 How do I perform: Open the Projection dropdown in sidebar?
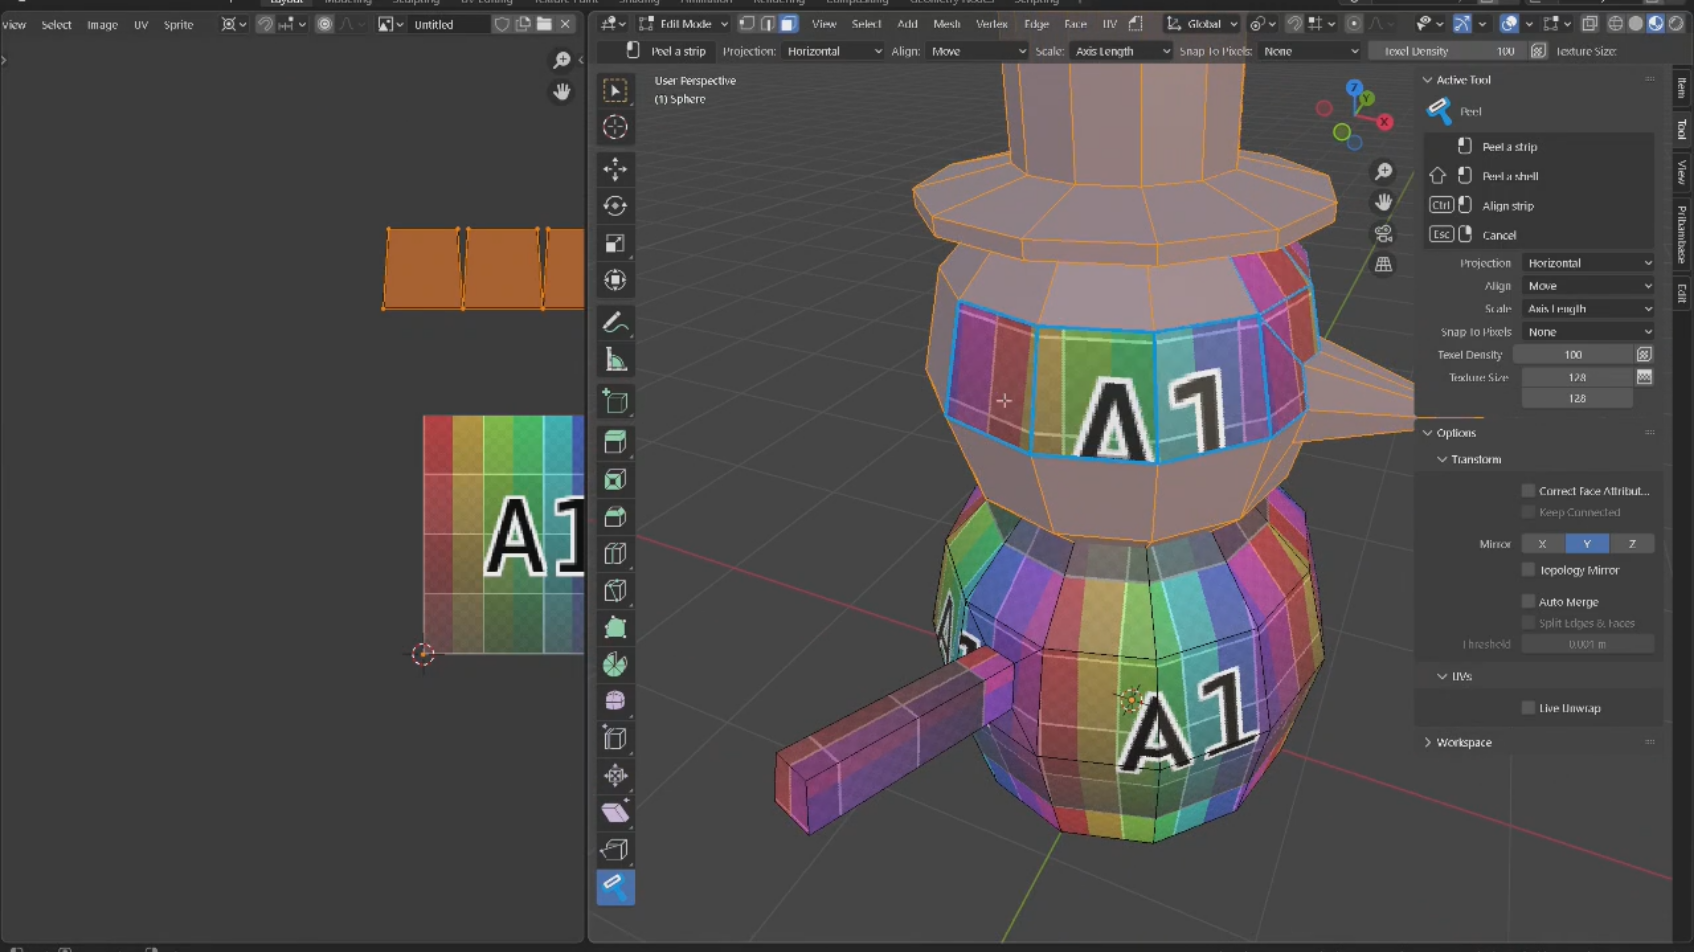tap(1588, 263)
